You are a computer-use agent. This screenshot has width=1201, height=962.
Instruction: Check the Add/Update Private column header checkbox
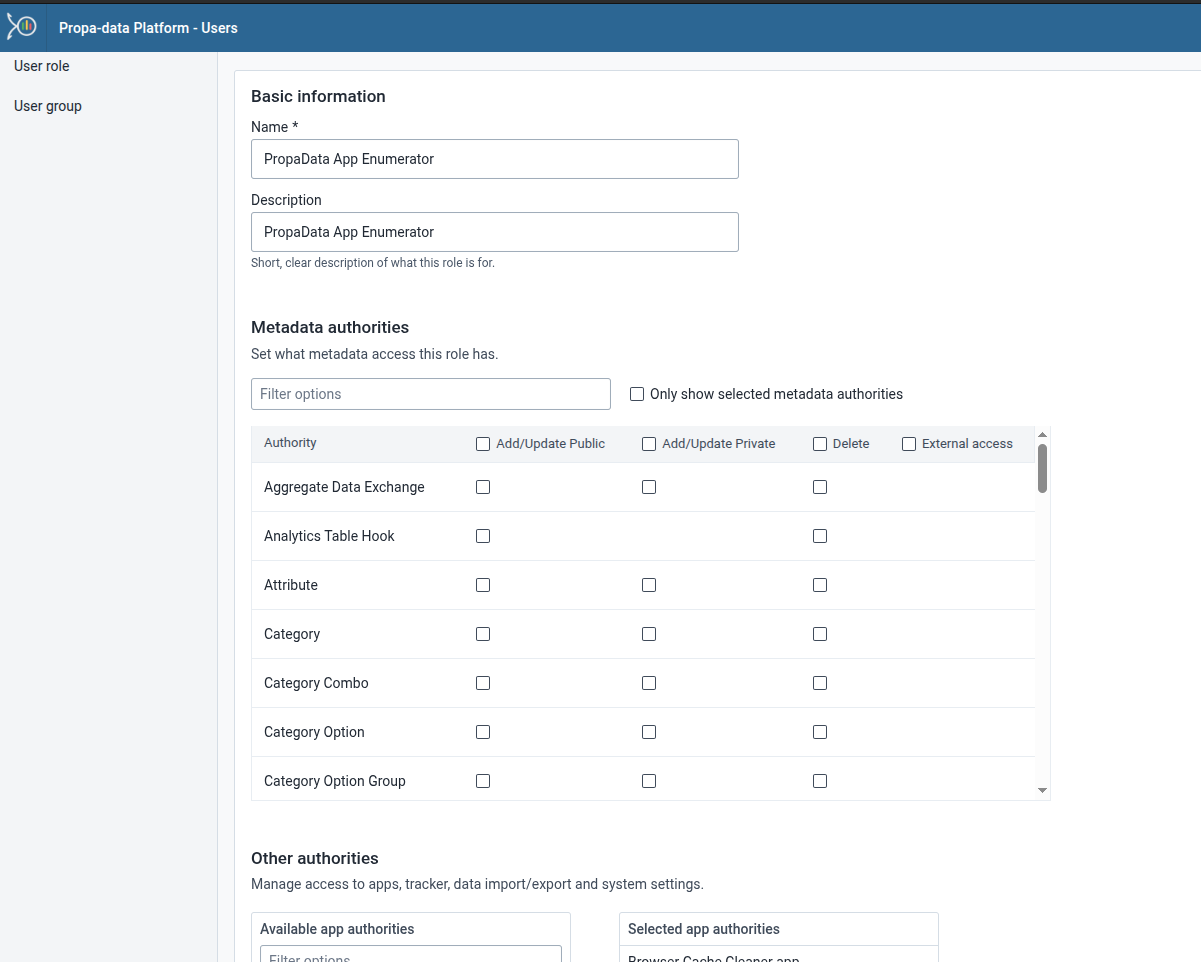click(649, 443)
